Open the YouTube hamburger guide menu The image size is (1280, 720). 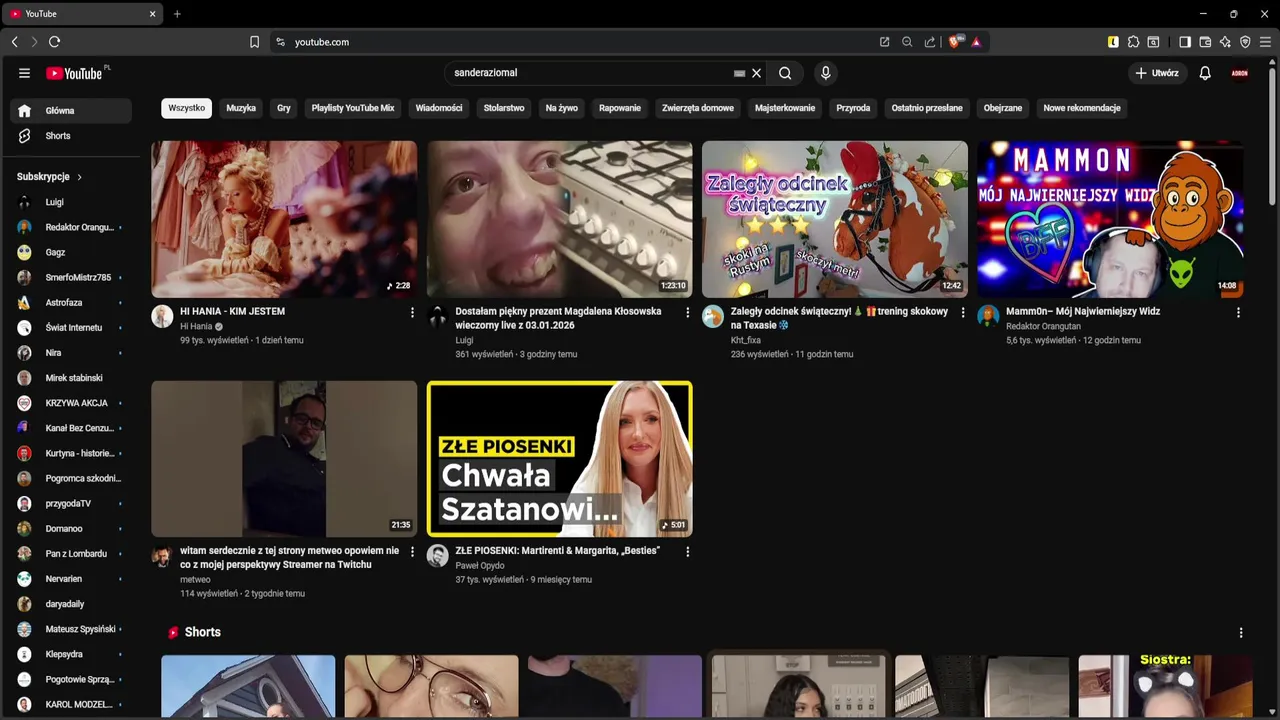[x=24, y=73]
